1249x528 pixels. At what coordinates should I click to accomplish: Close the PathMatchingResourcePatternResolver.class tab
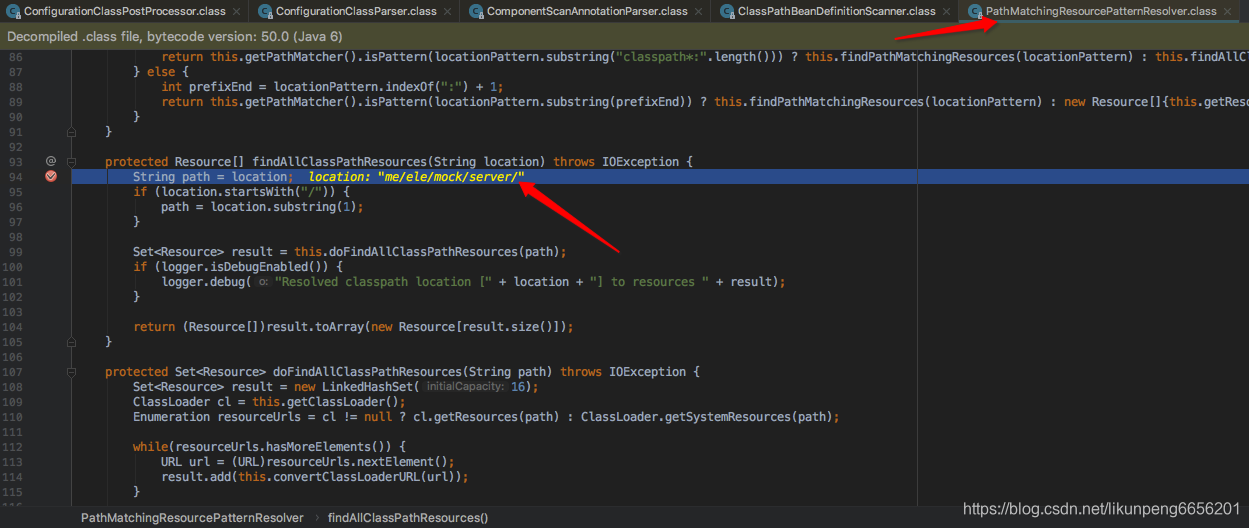coord(1229,12)
